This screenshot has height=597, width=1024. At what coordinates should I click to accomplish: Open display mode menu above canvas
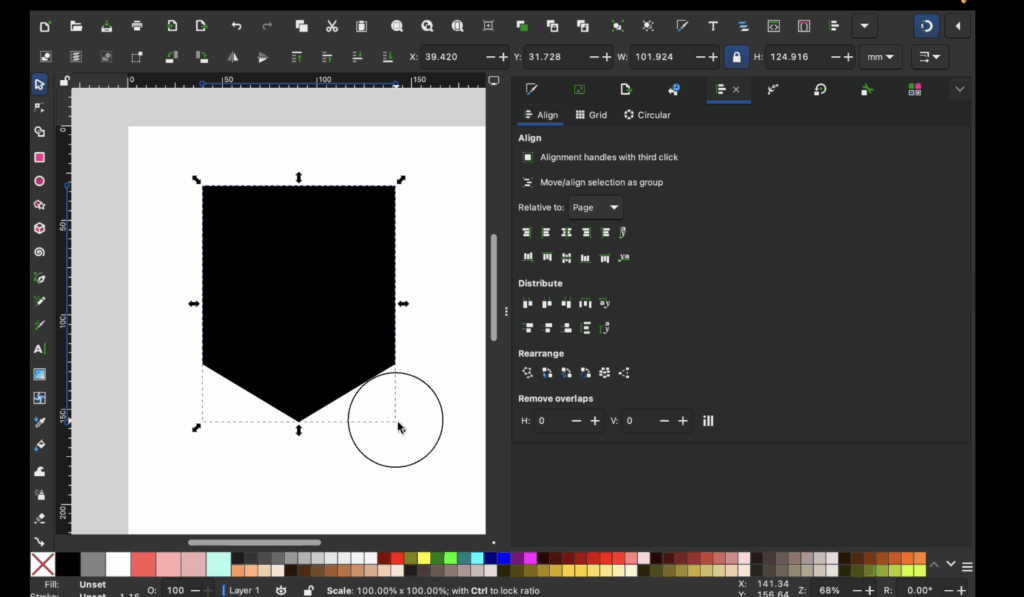pos(494,81)
